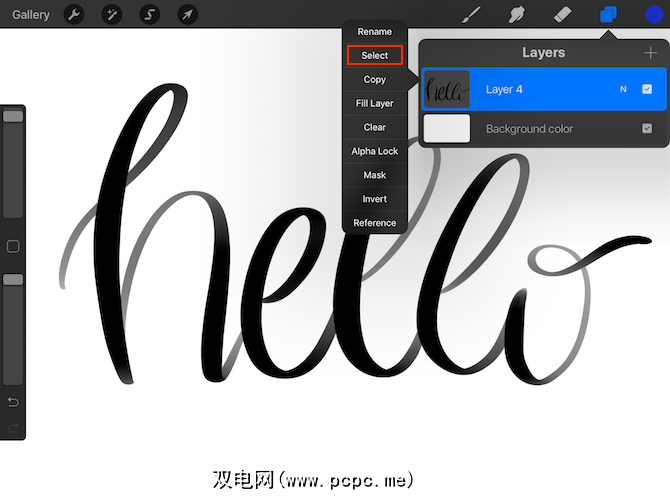The height and width of the screenshot is (503, 670).
Task: Click the brush opacity slider handle
Action: 13,279
